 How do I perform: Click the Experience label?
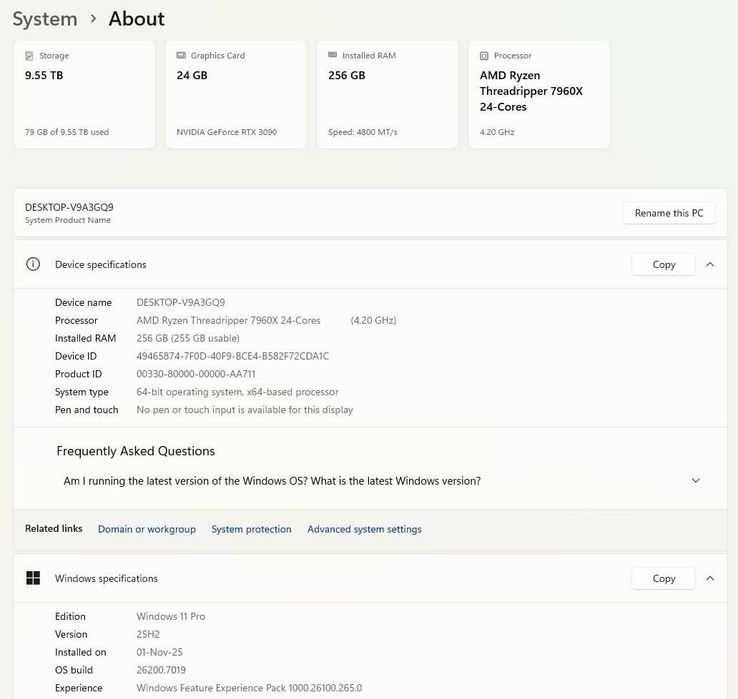[79, 688]
